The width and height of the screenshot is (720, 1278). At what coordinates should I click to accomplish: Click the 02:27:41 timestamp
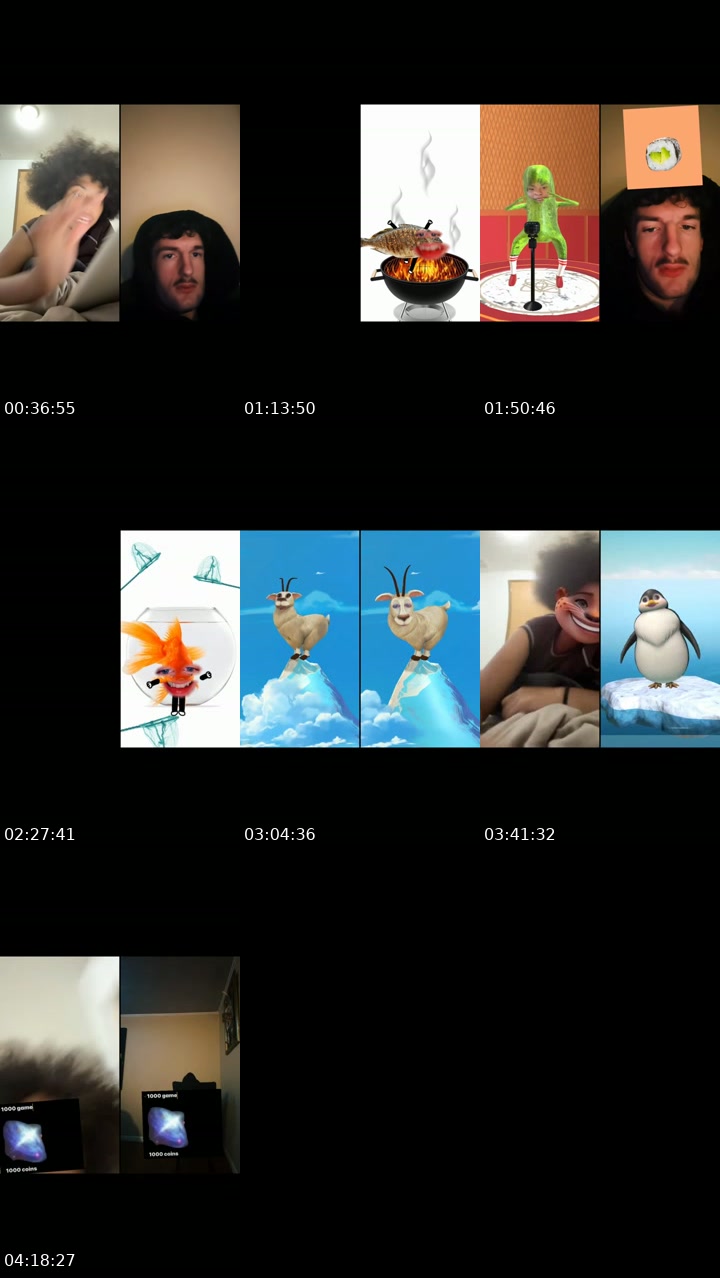[x=40, y=834]
